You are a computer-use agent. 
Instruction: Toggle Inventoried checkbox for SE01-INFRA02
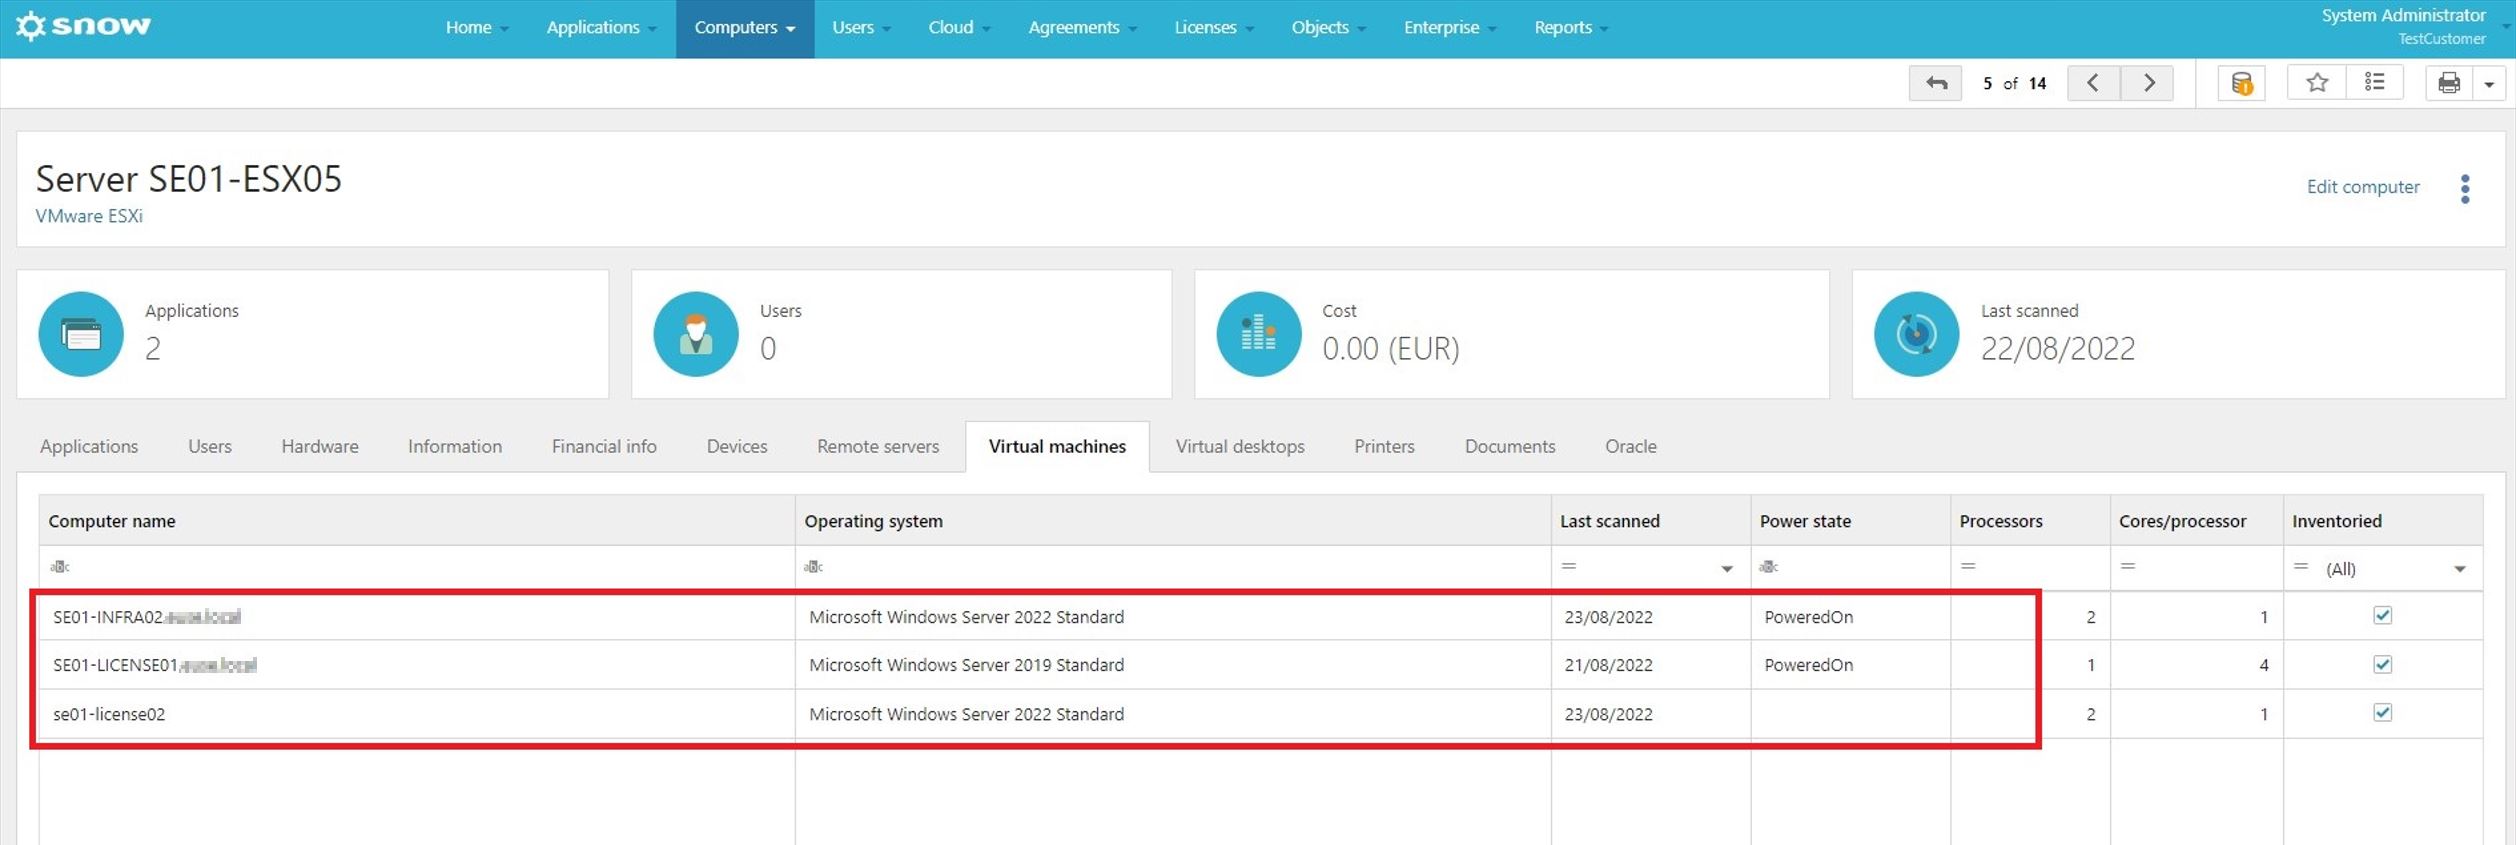pos(2383,615)
